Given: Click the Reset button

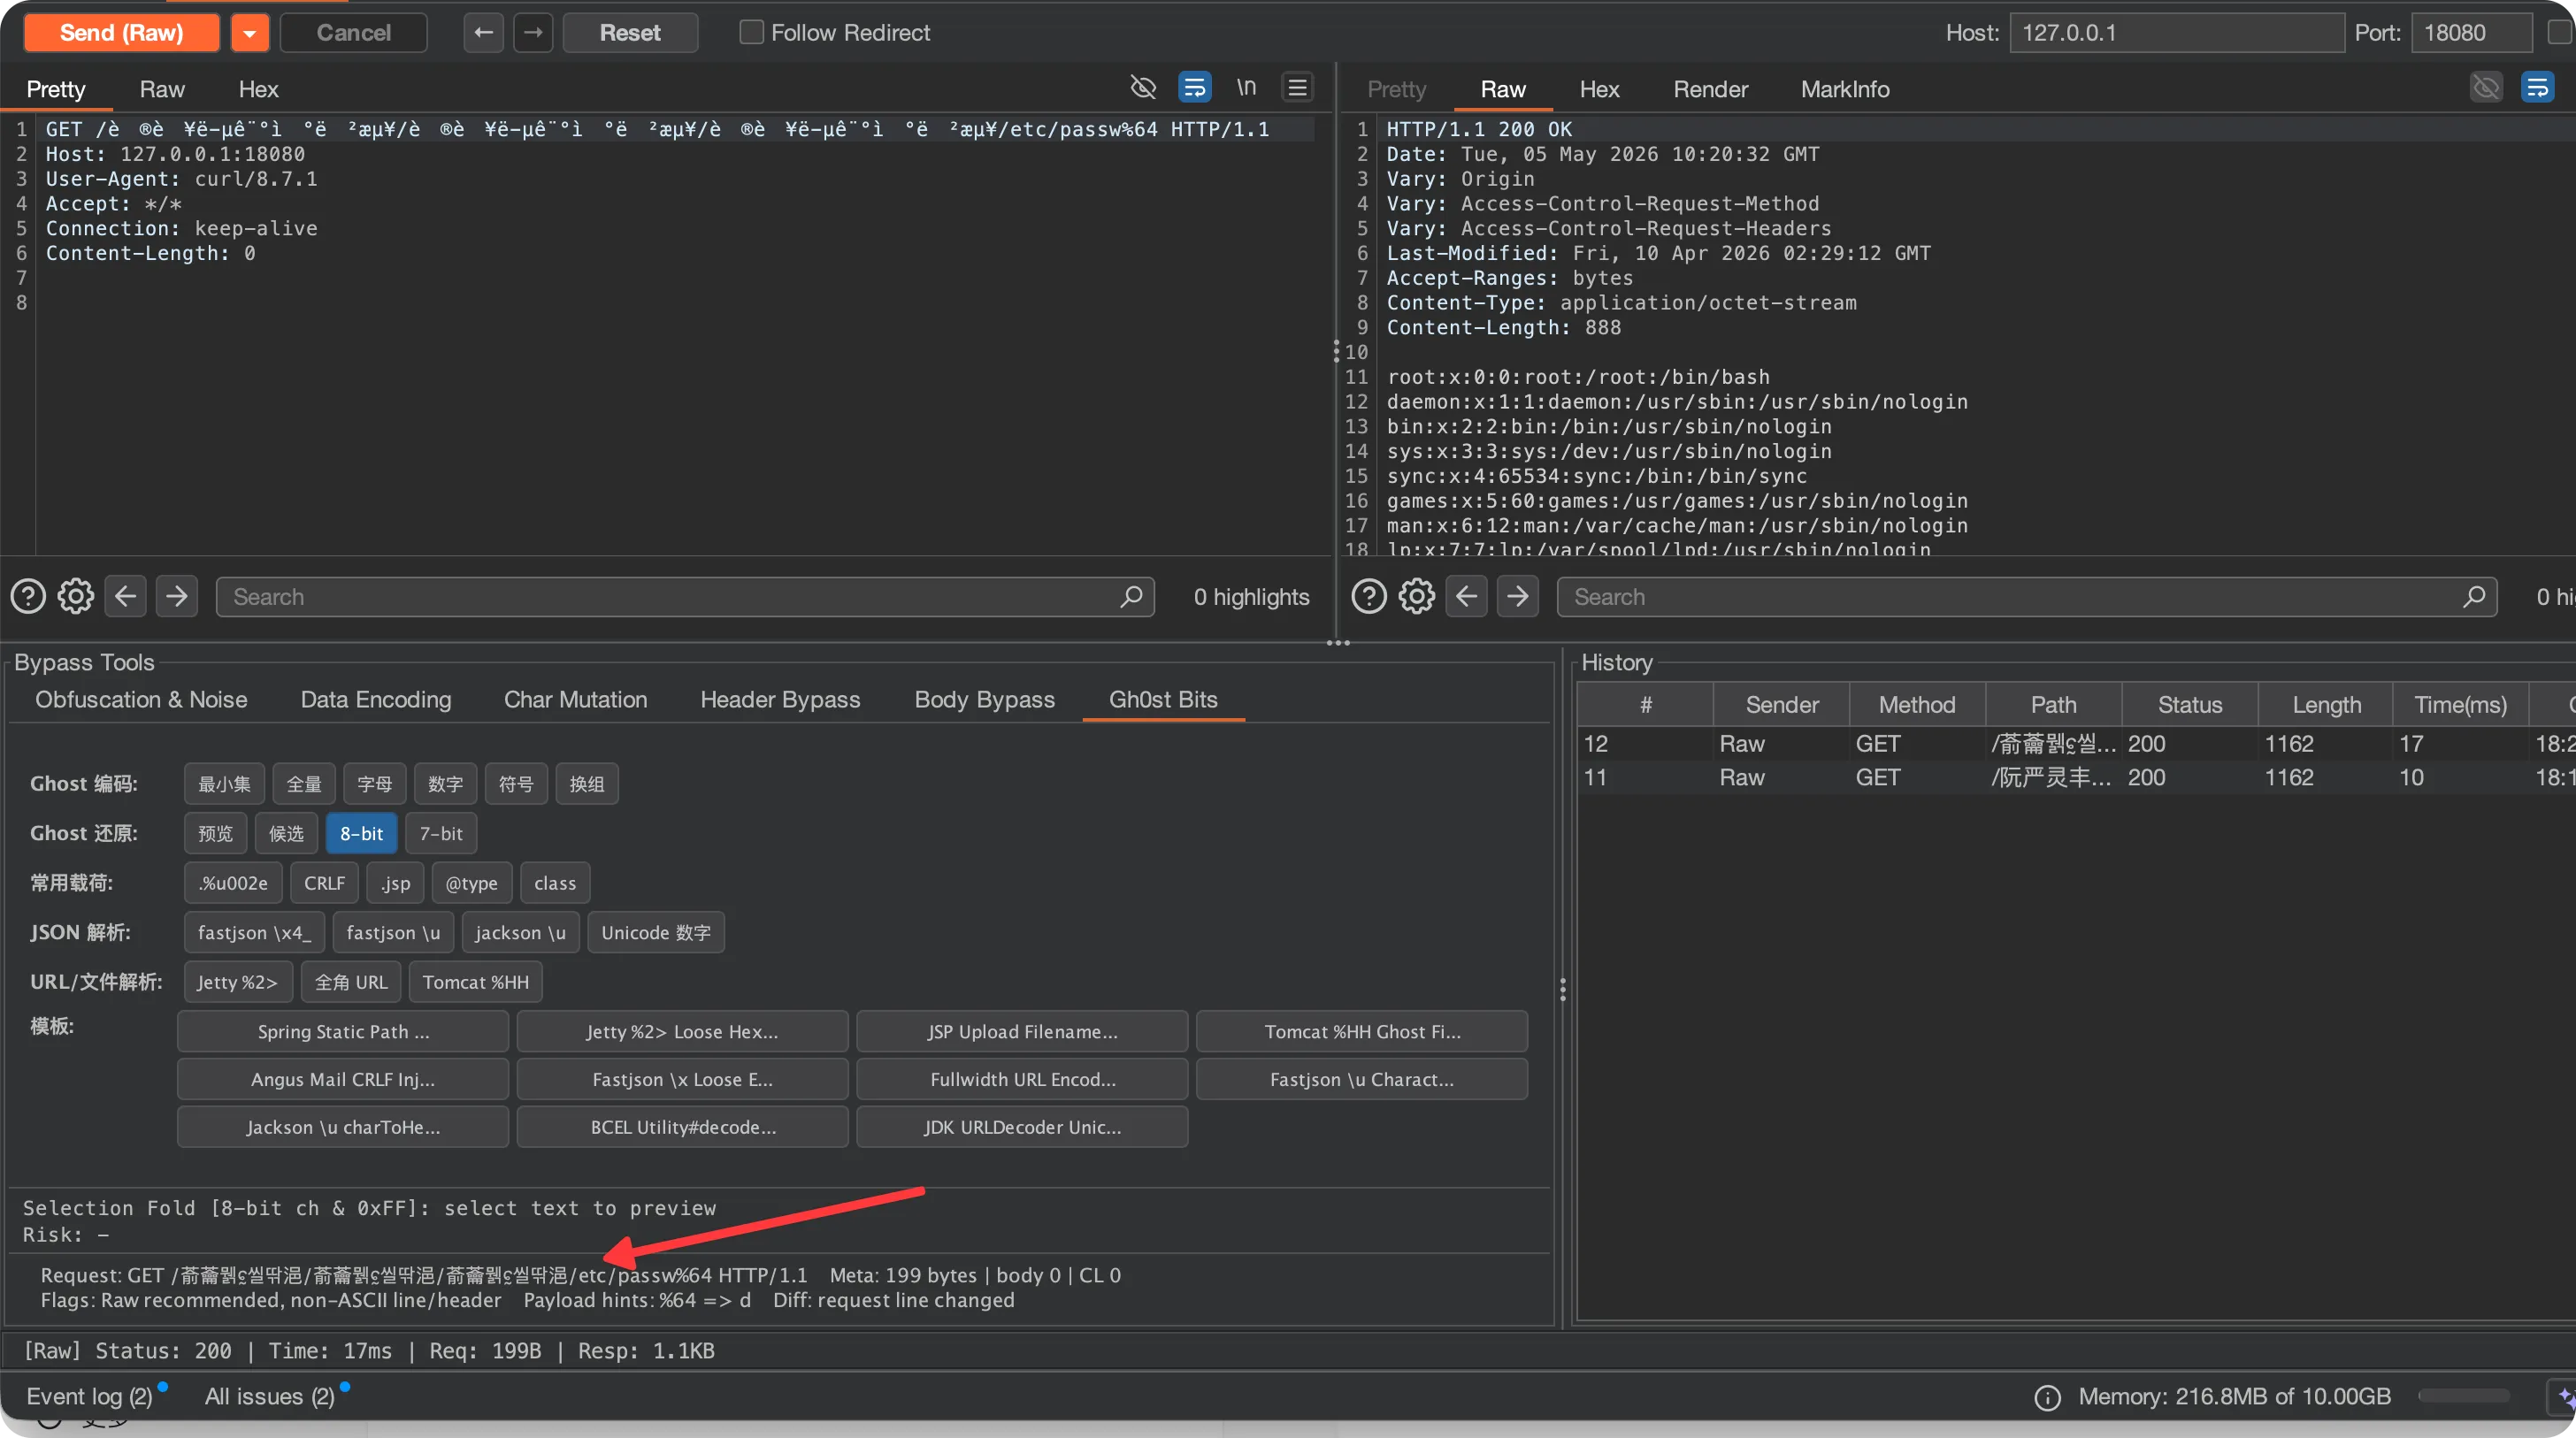Looking at the screenshot, I should coord(630,32).
